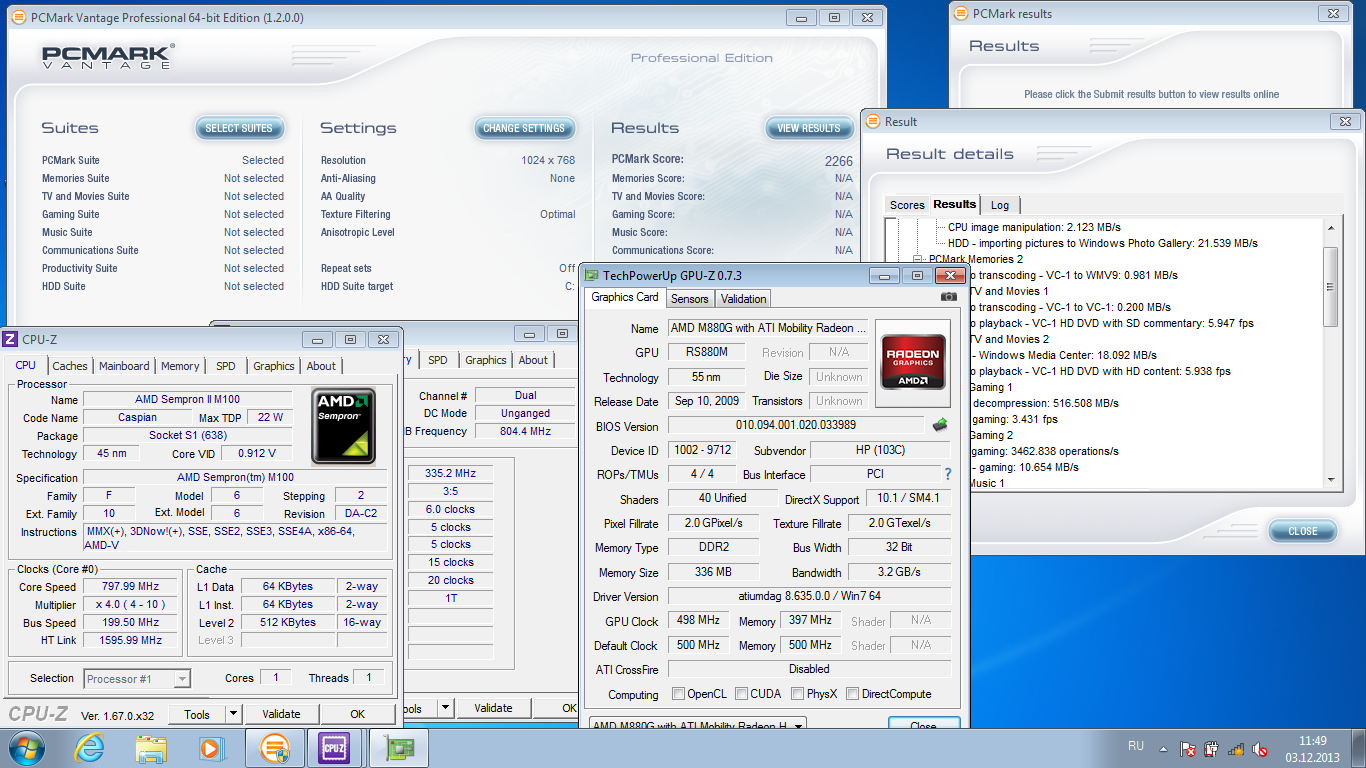Save the BIOS using the green chip icon
Viewport: 1366px width, 768px height.
[940, 425]
